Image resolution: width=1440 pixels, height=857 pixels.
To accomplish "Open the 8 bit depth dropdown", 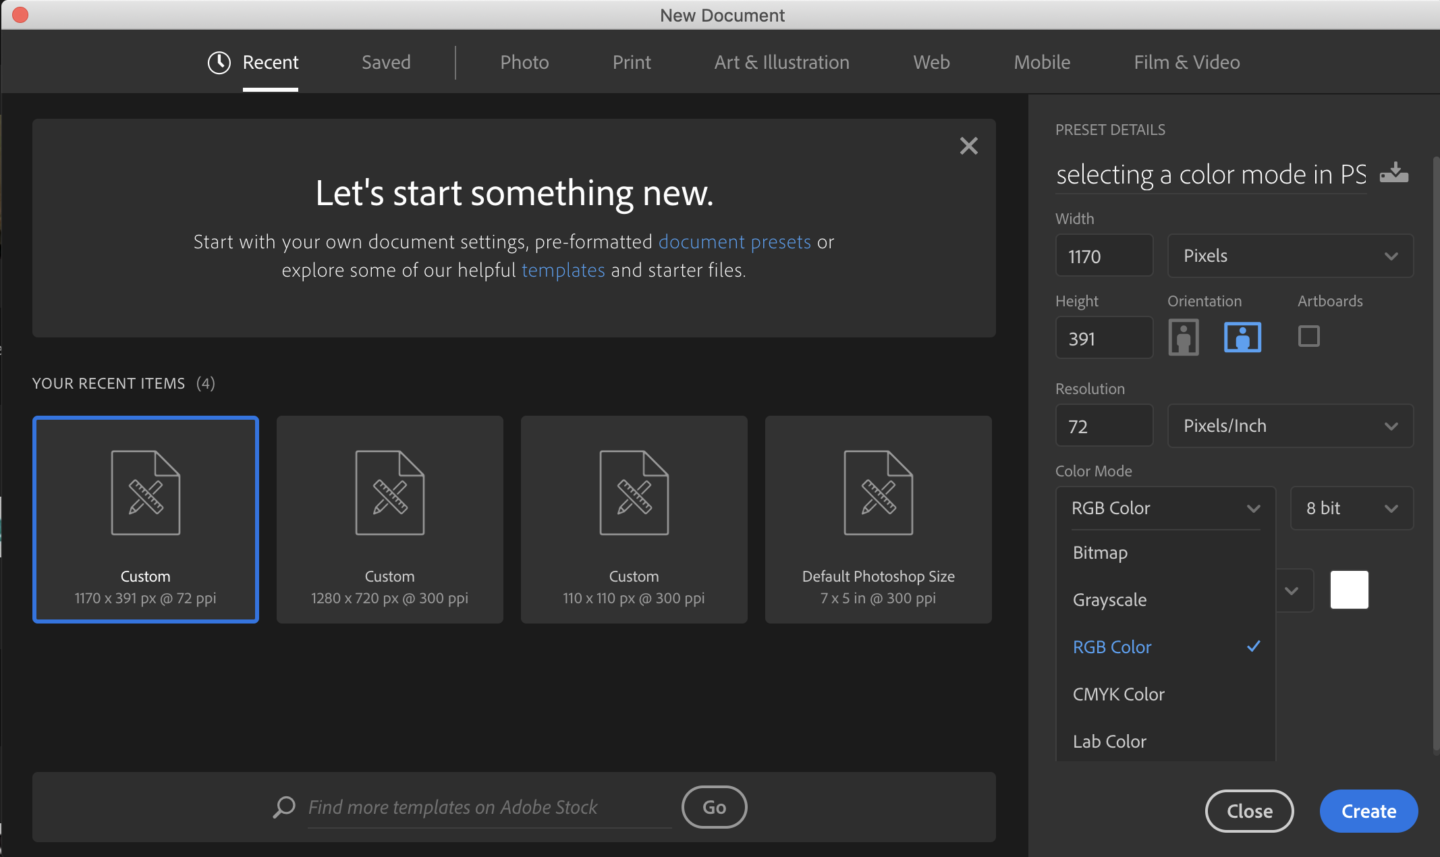I will pyautogui.click(x=1352, y=508).
